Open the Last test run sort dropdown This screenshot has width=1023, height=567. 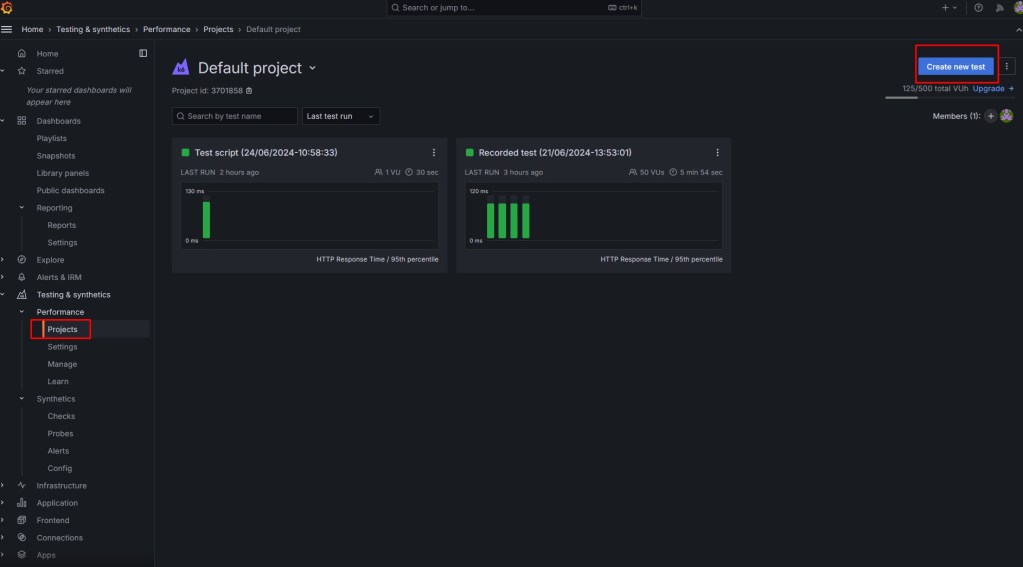tap(340, 116)
